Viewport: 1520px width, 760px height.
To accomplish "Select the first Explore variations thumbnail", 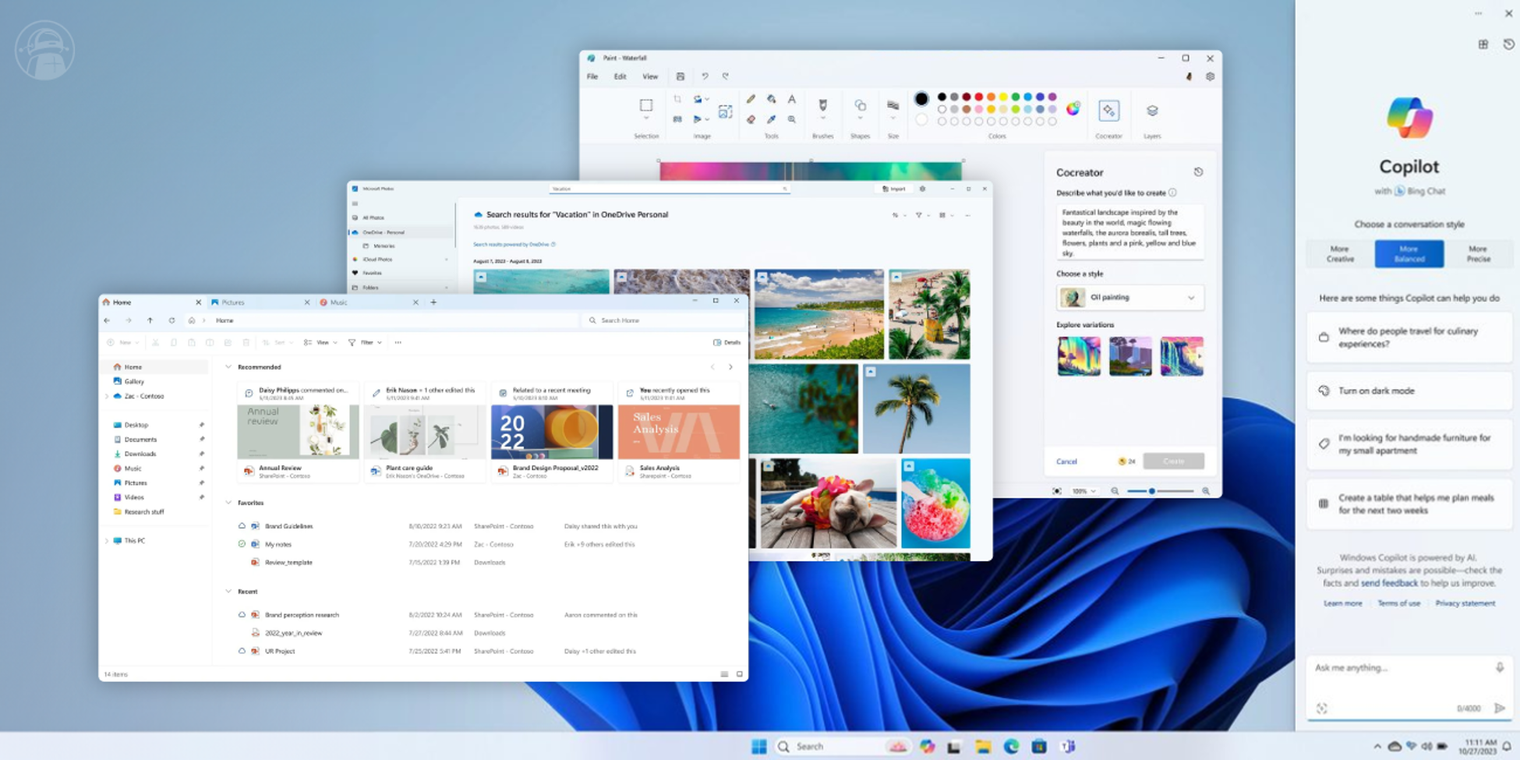I will [x=1078, y=355].
